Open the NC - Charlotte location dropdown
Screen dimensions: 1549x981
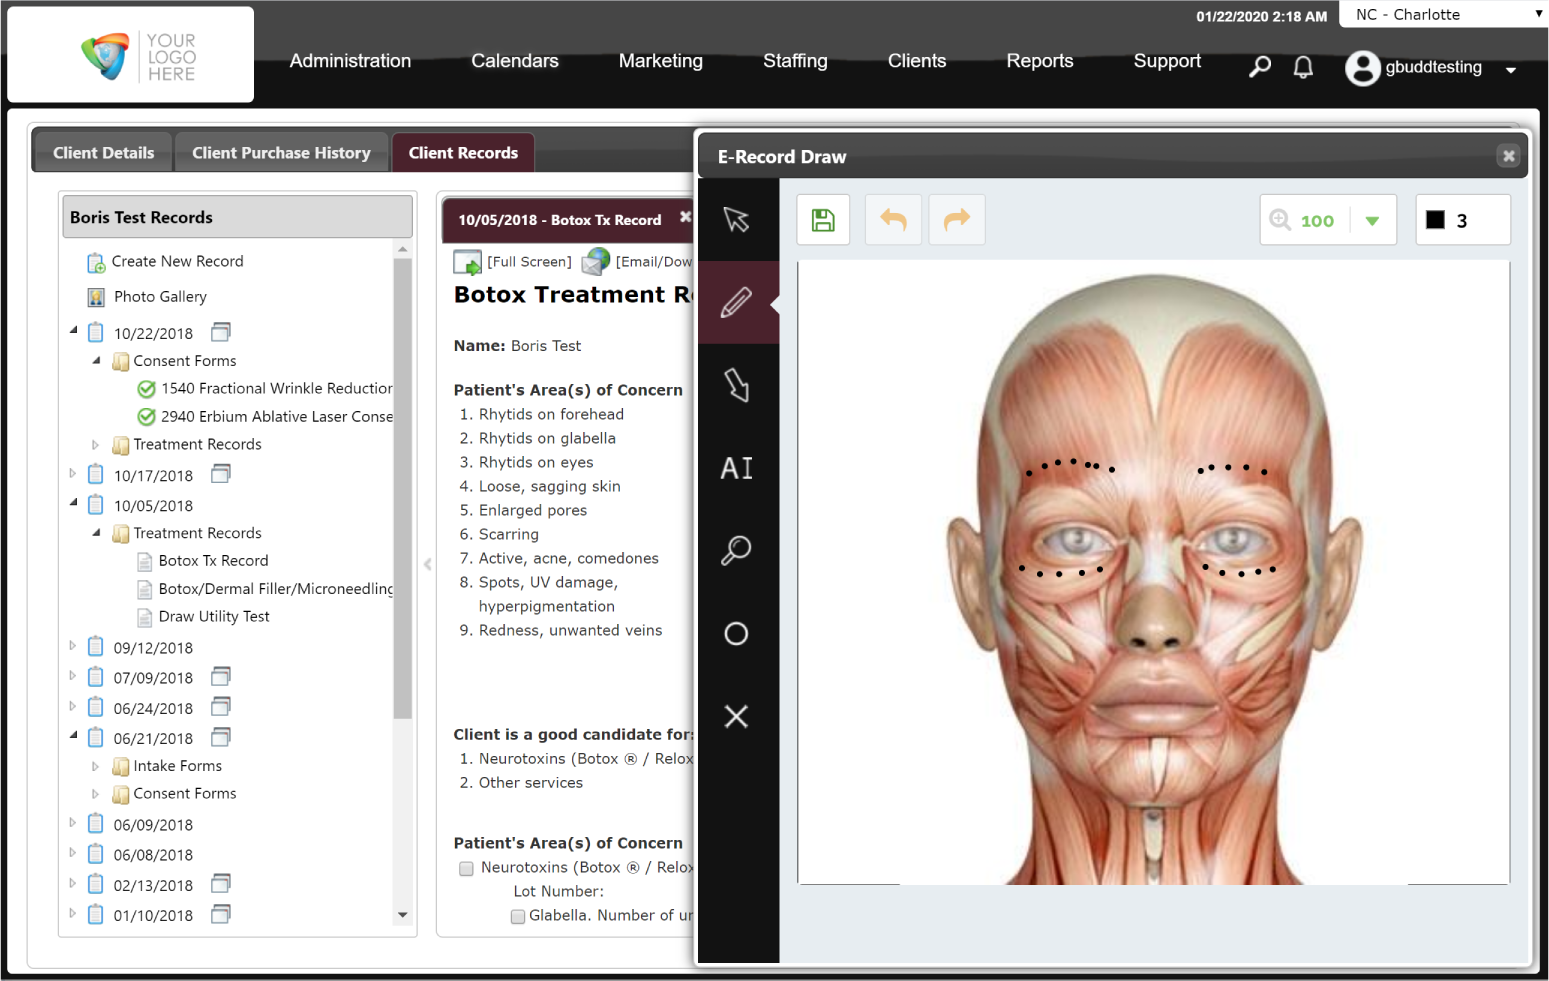click(x=1443, y=14)
